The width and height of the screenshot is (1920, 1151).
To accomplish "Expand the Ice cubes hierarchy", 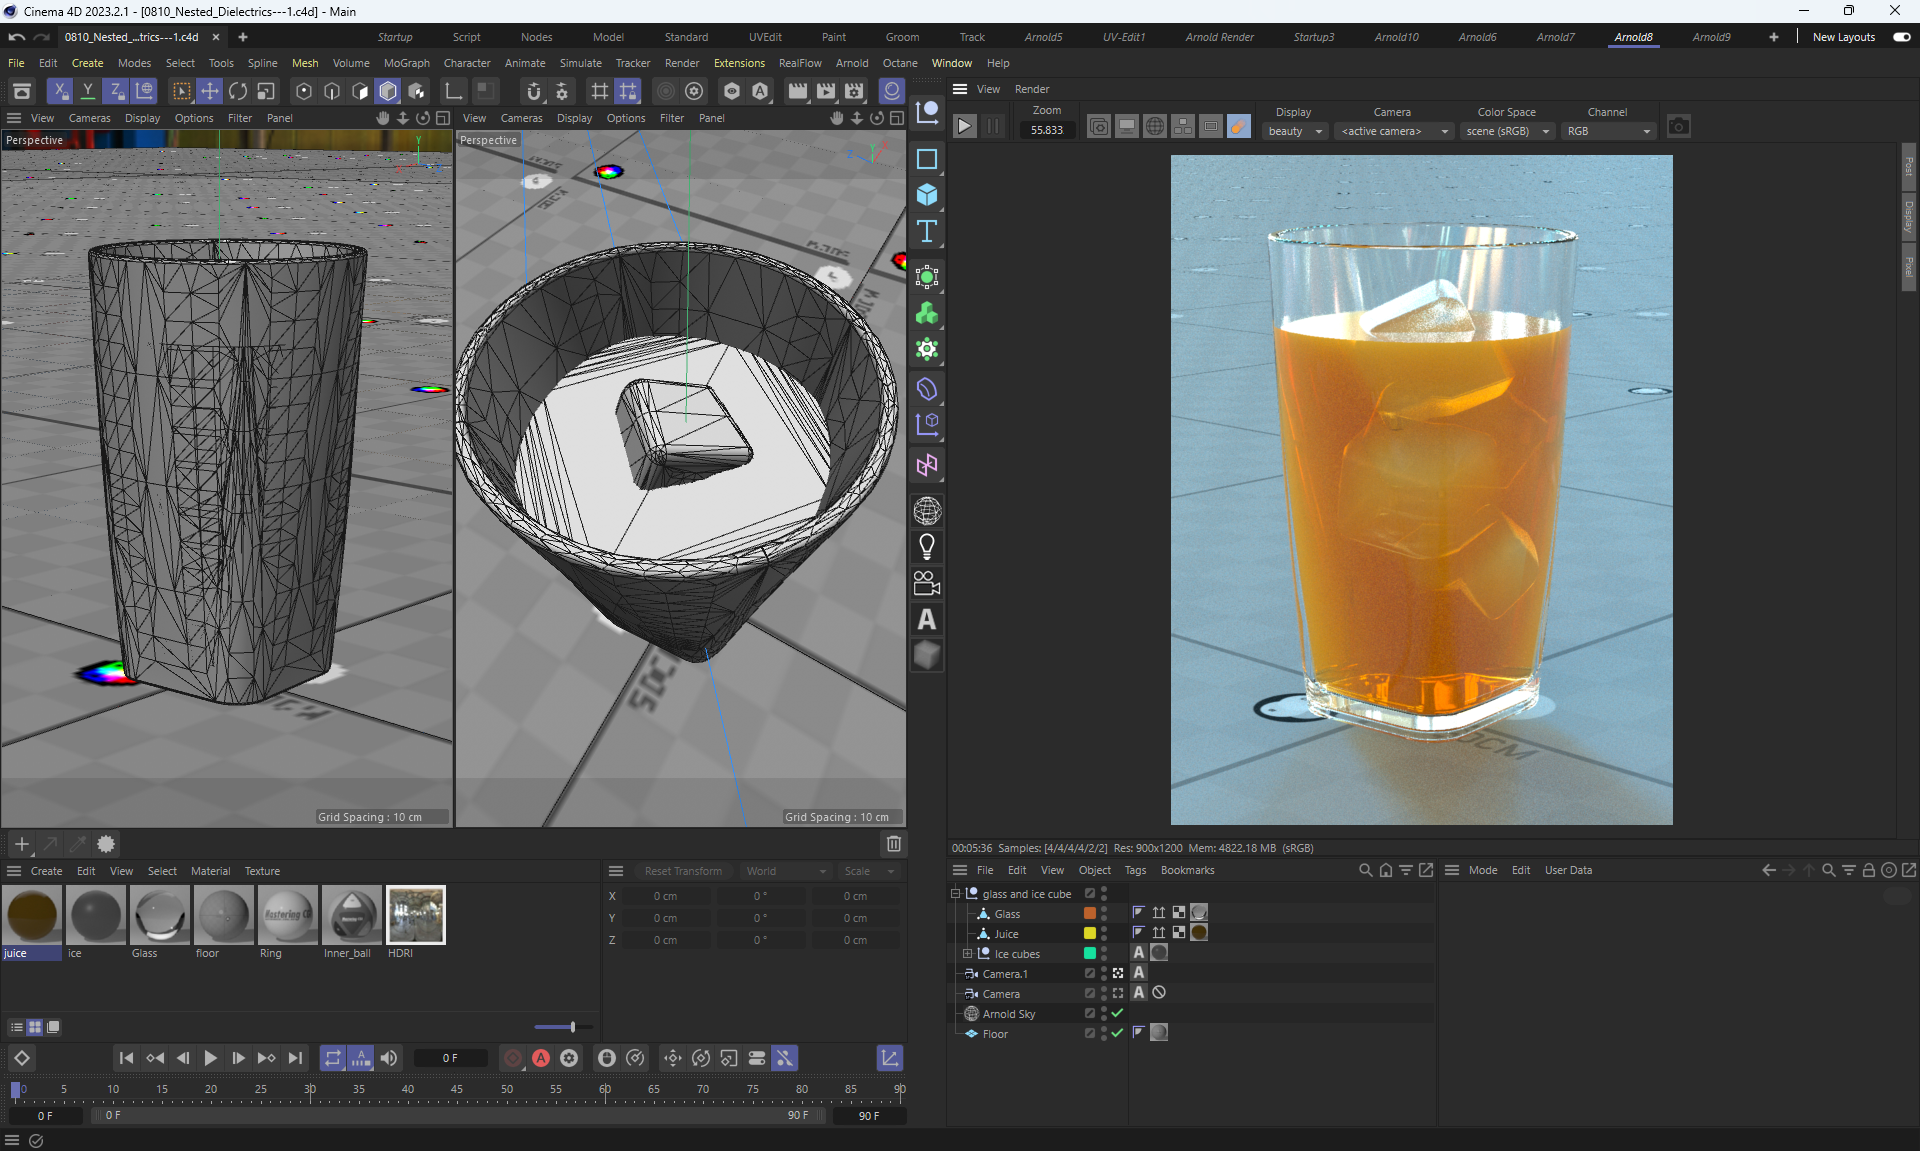I will click(x=967, y=954).
